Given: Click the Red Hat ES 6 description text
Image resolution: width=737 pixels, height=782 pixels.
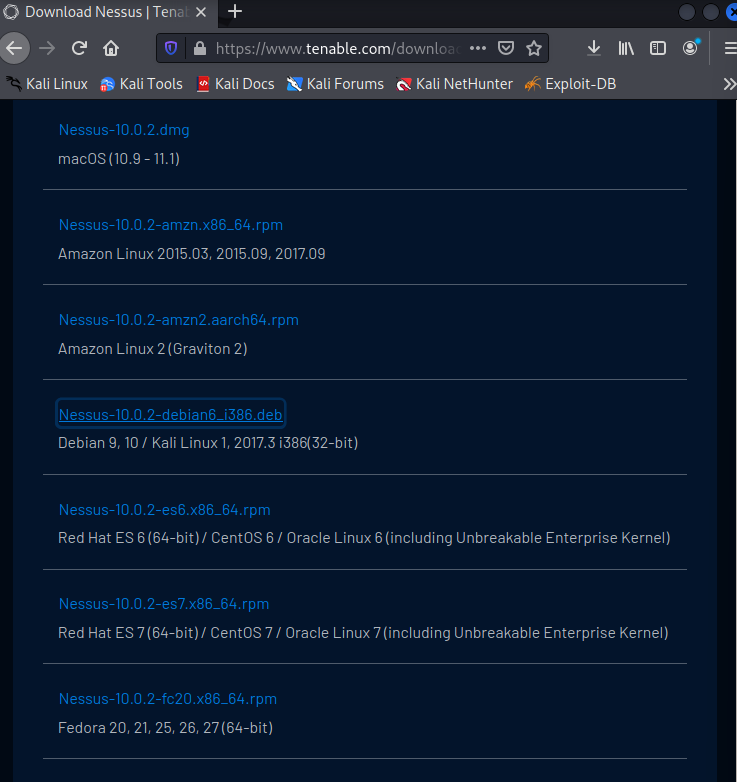Looking at the screenshot, I should [x=364, y=538].
